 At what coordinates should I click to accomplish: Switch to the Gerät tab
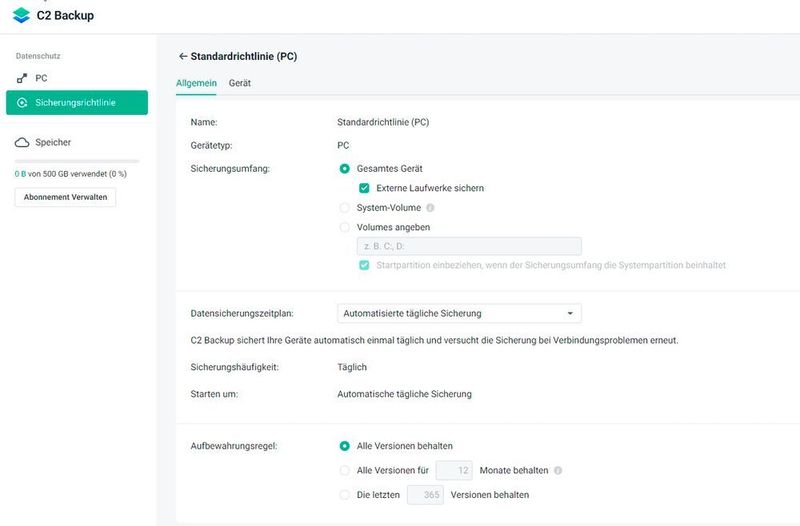[x=239, y=83]
